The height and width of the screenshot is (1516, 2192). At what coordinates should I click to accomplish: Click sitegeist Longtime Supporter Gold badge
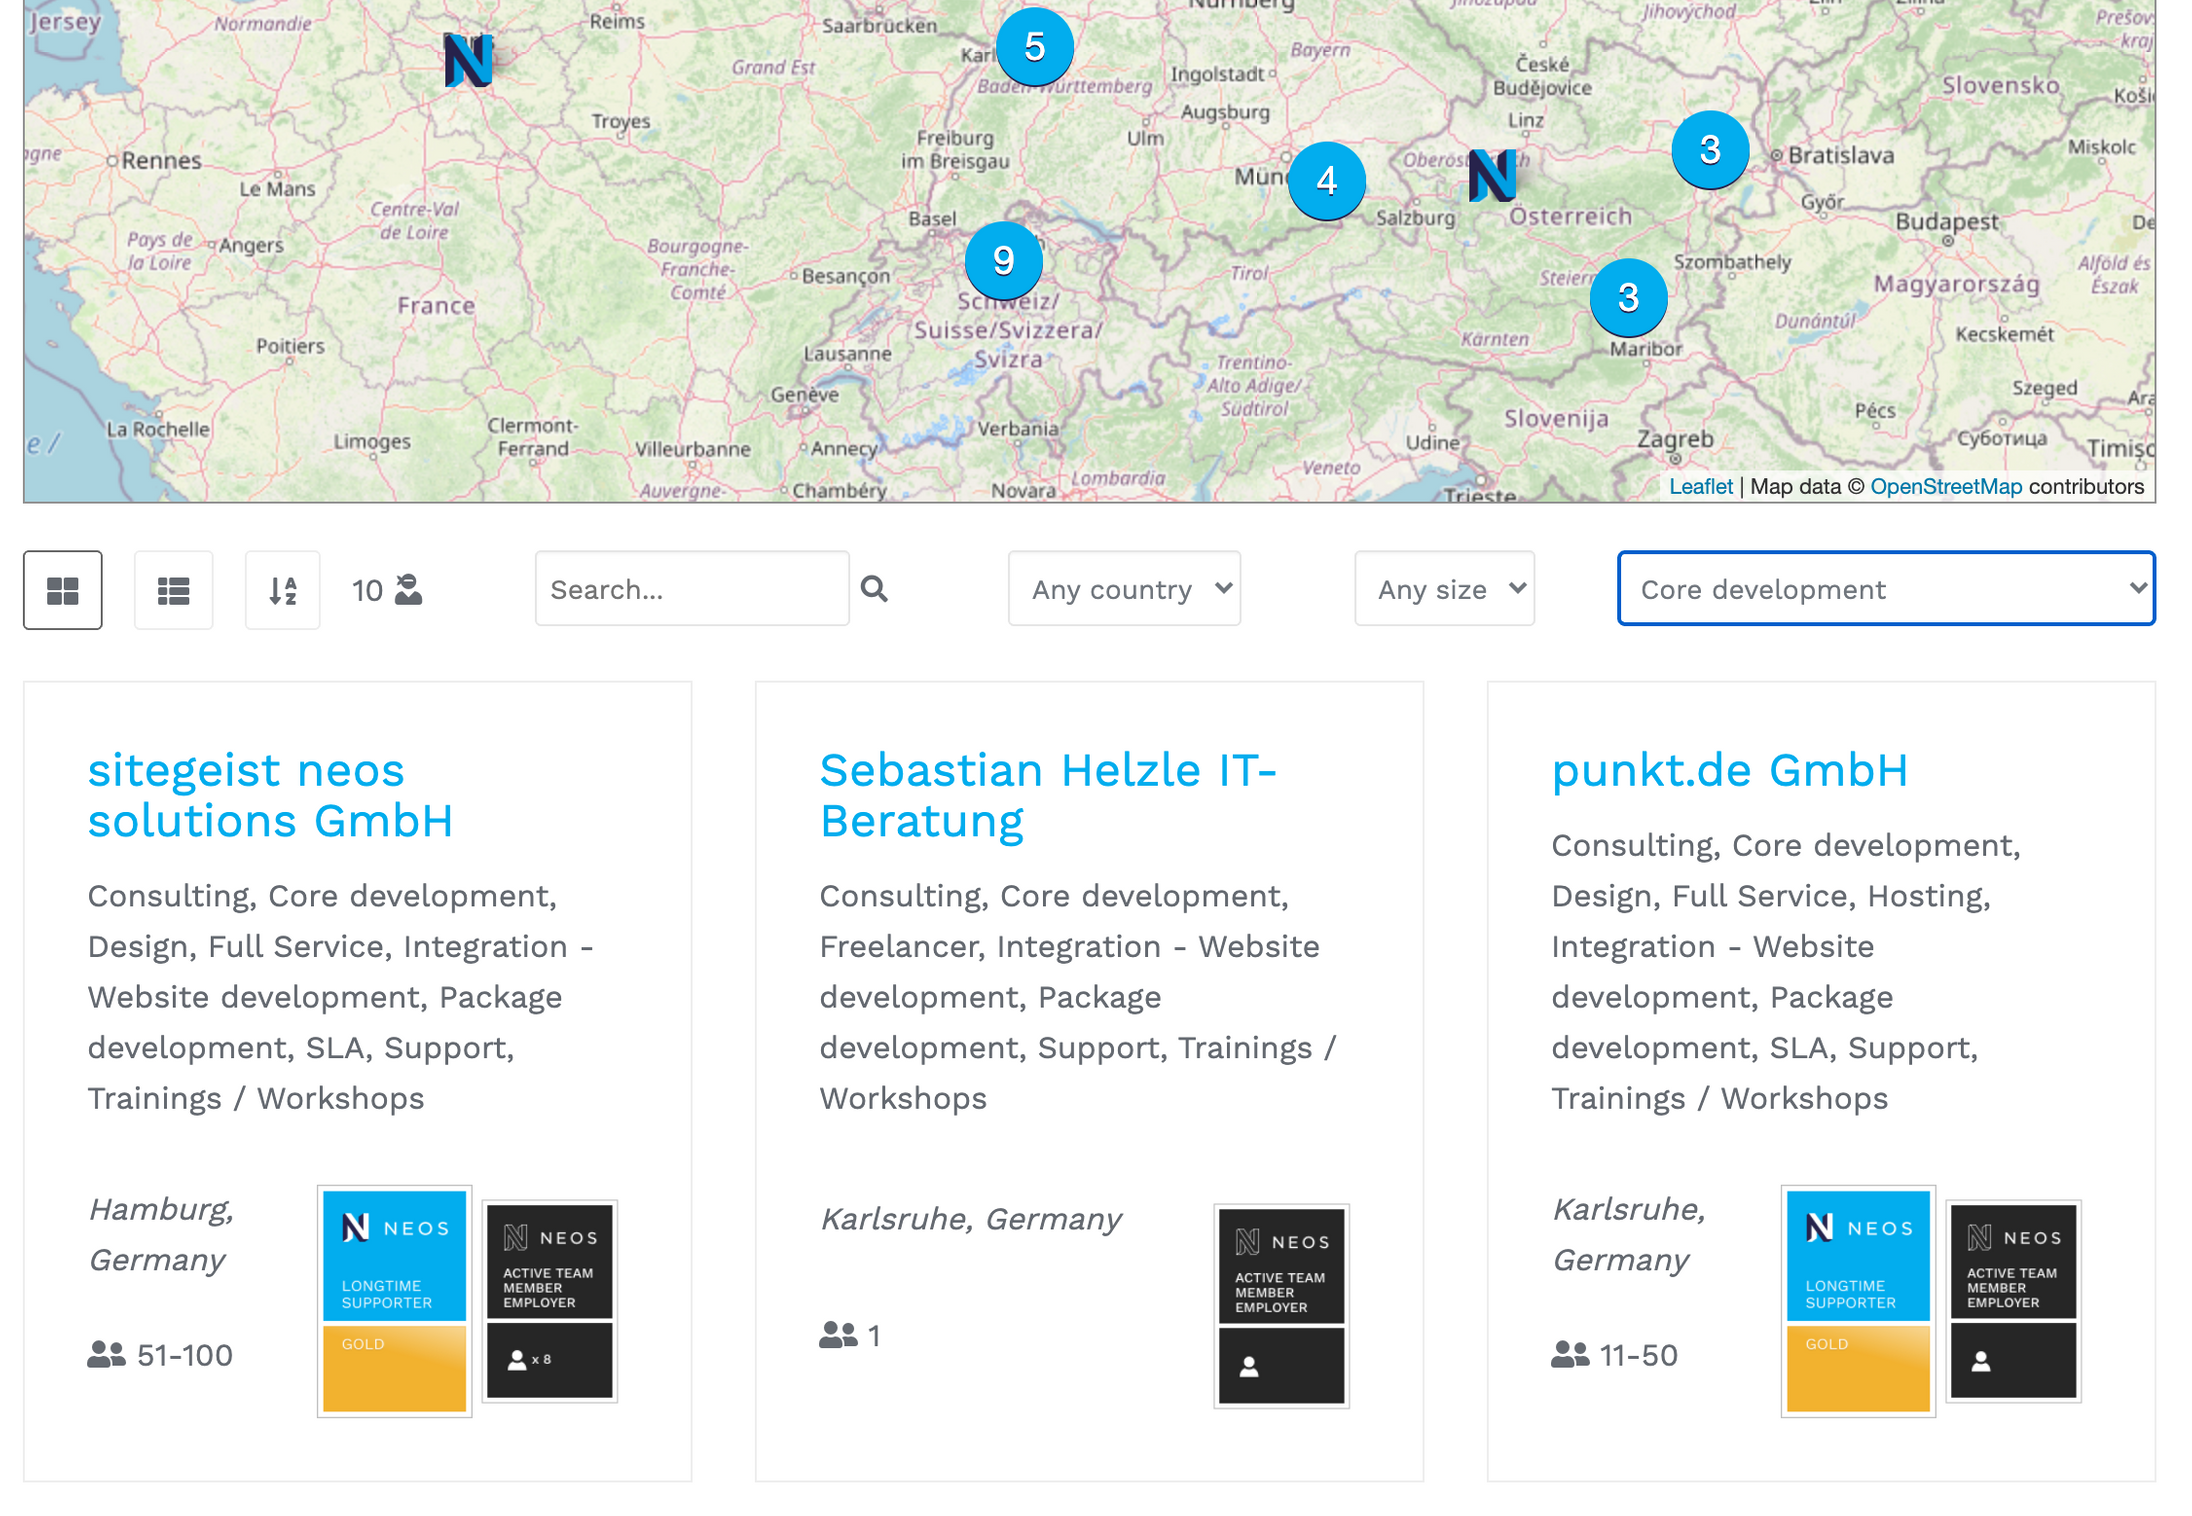395,1301
